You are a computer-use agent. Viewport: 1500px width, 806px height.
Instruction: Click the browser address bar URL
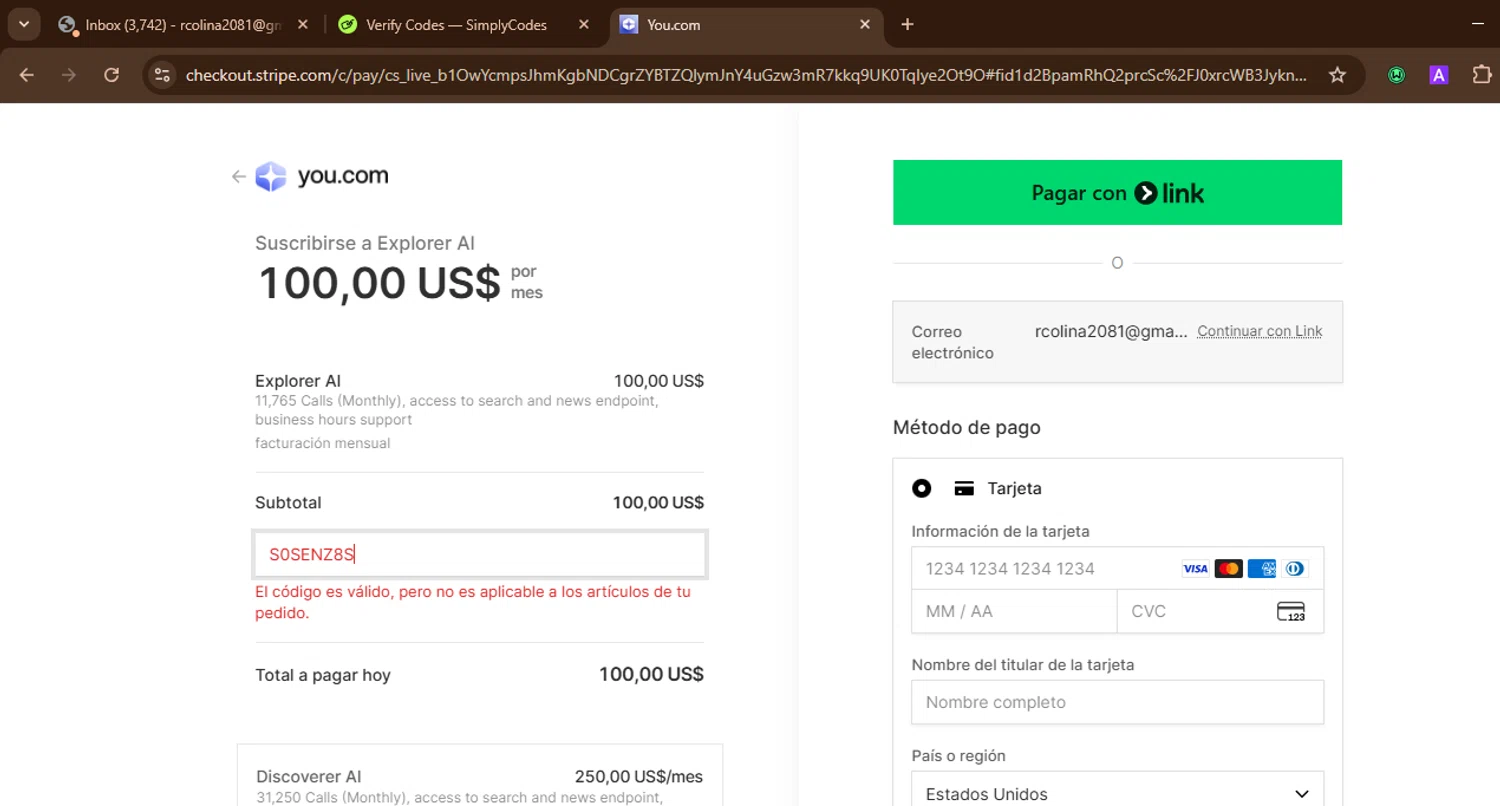tap(745, 75)
